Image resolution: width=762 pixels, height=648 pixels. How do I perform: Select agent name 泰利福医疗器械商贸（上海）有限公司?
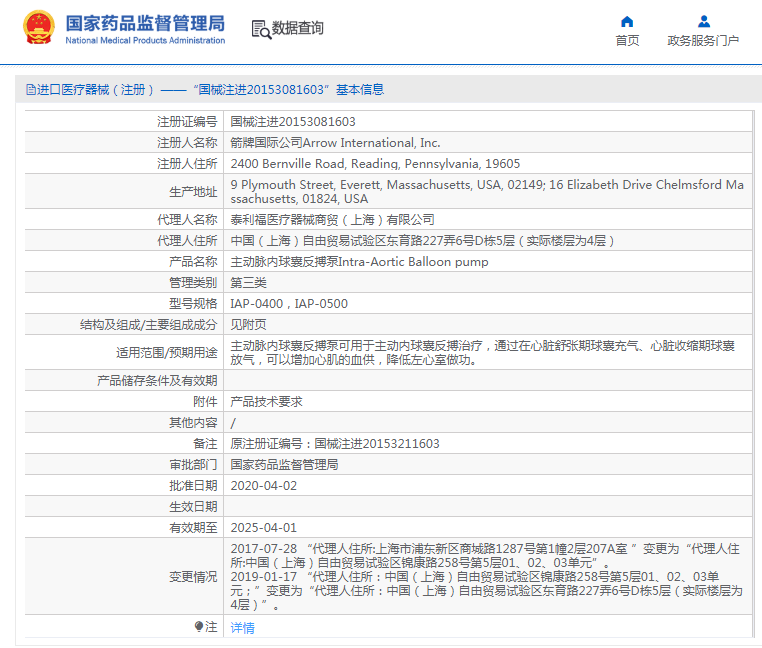[332, 220]
